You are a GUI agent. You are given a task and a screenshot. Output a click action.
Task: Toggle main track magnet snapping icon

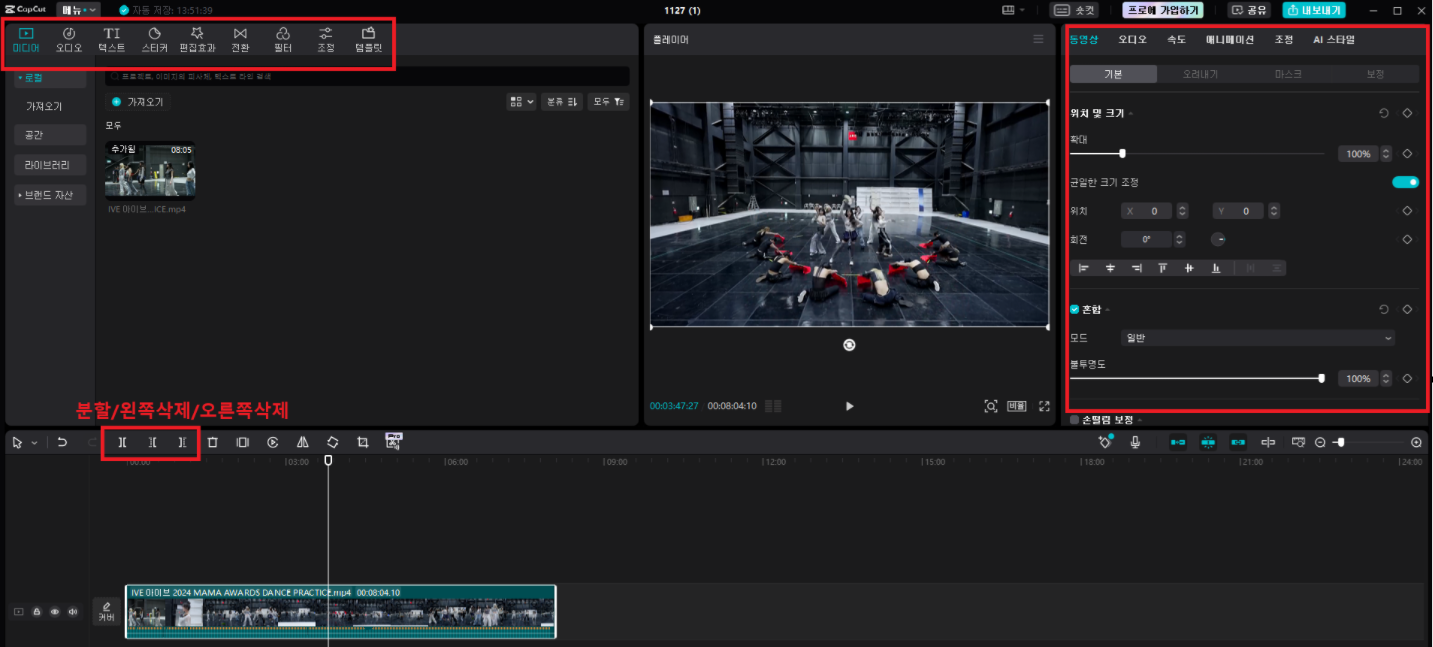(1178, 441)
